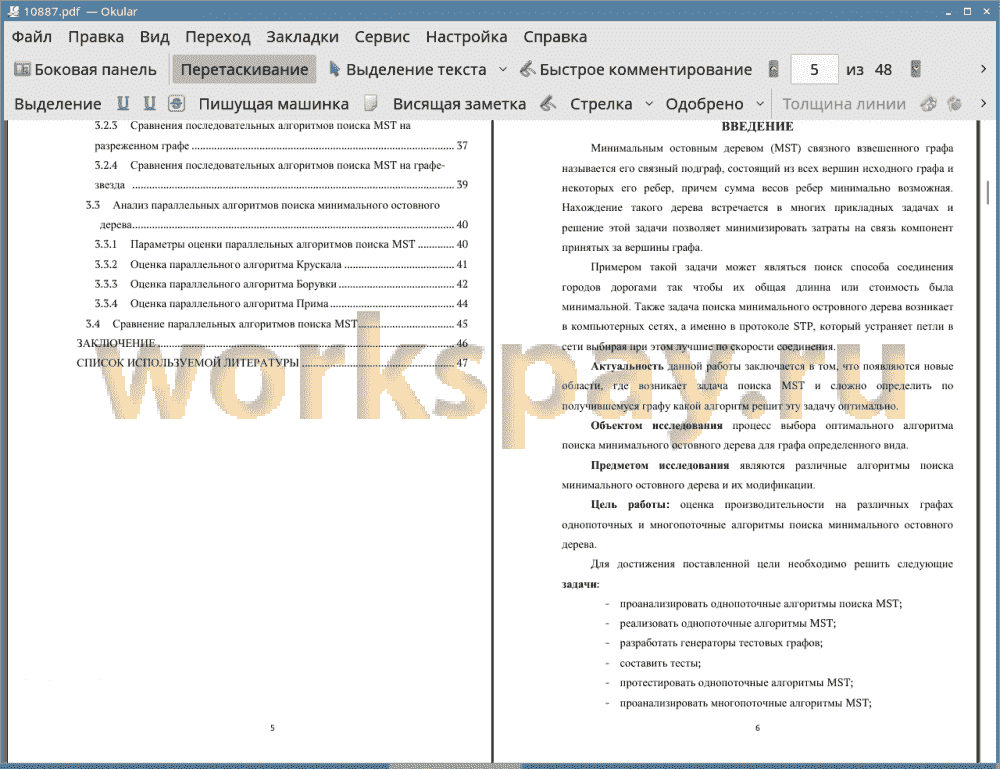Click the page number 6 at page bottom
Image resolution: width=1000 pixels, height=769 pixels.
click(x=758, y=728)
